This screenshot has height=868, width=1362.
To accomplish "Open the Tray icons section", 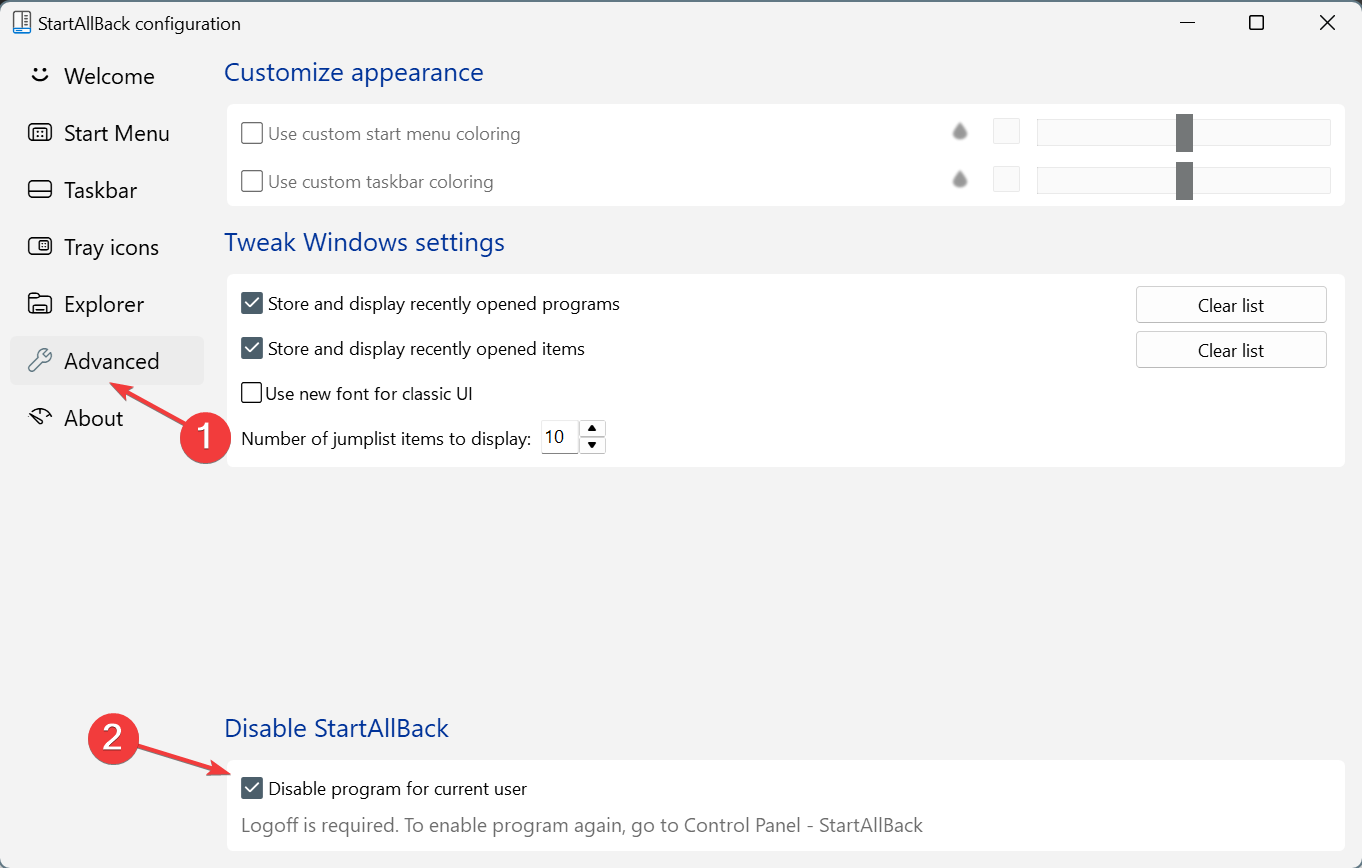I will pyautogui.click(x=107, y=247).
